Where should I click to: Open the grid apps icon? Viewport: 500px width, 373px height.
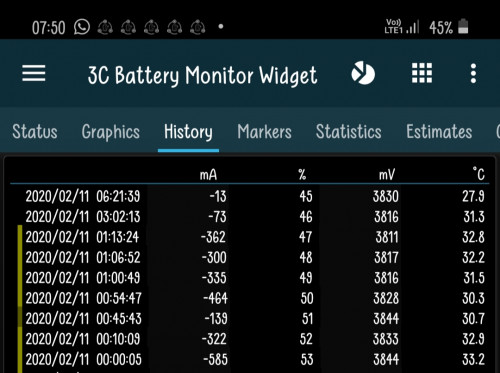[422, 73]
